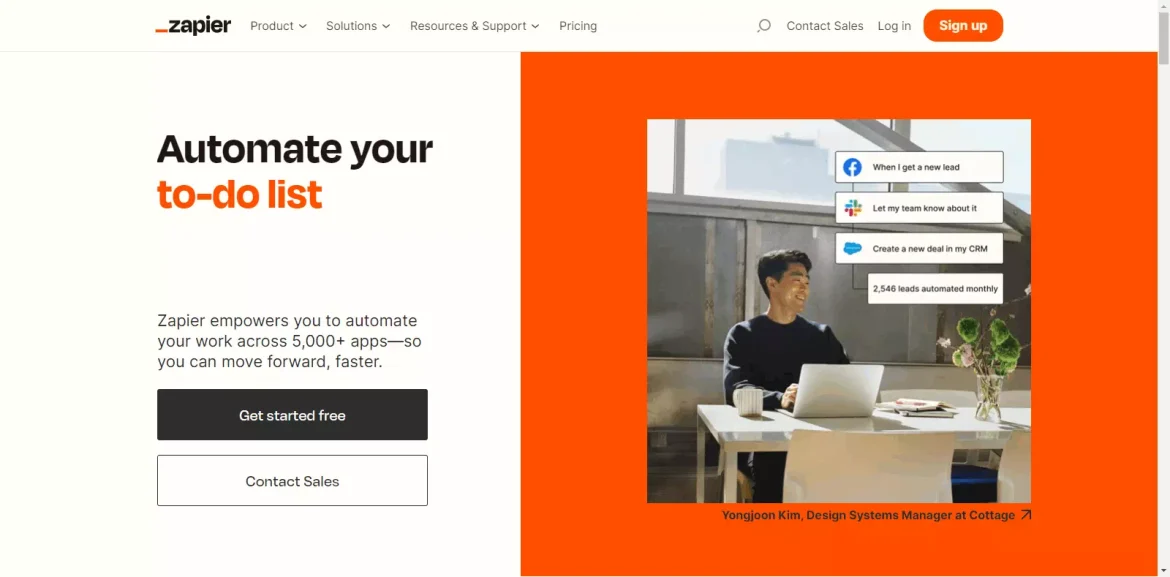Click the Slack icon in the team card
Screen dimensions: 1170x577
click(852, 208)
